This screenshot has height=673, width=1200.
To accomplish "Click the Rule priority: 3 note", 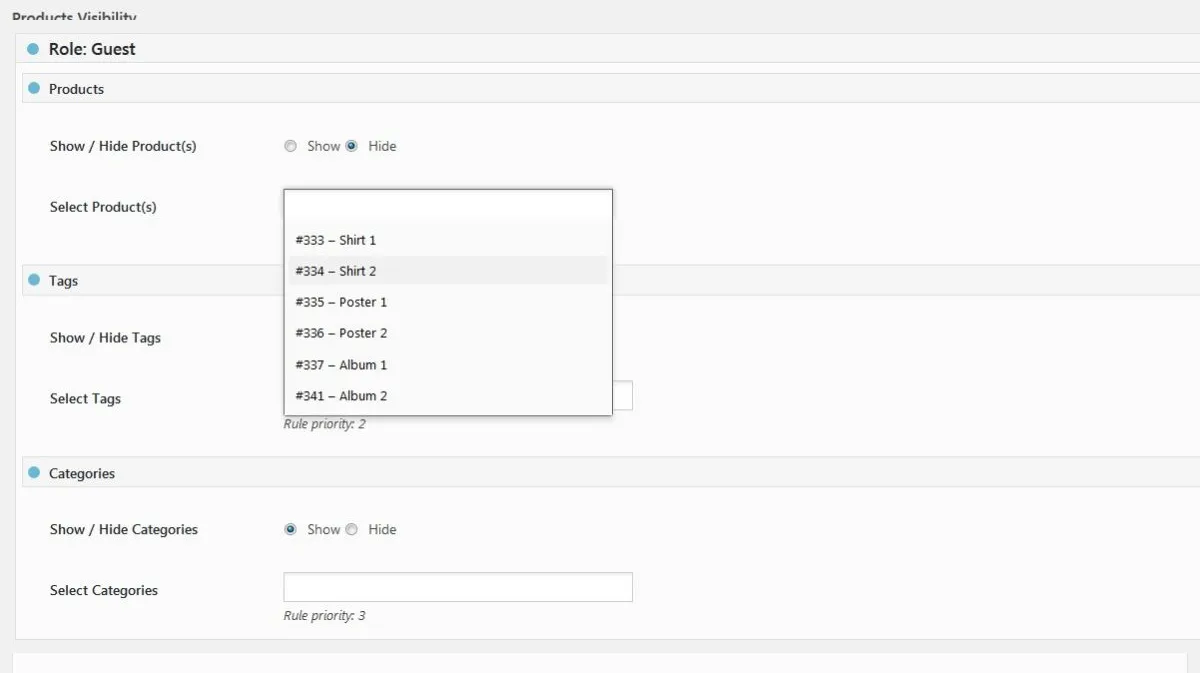I will 324,615.
